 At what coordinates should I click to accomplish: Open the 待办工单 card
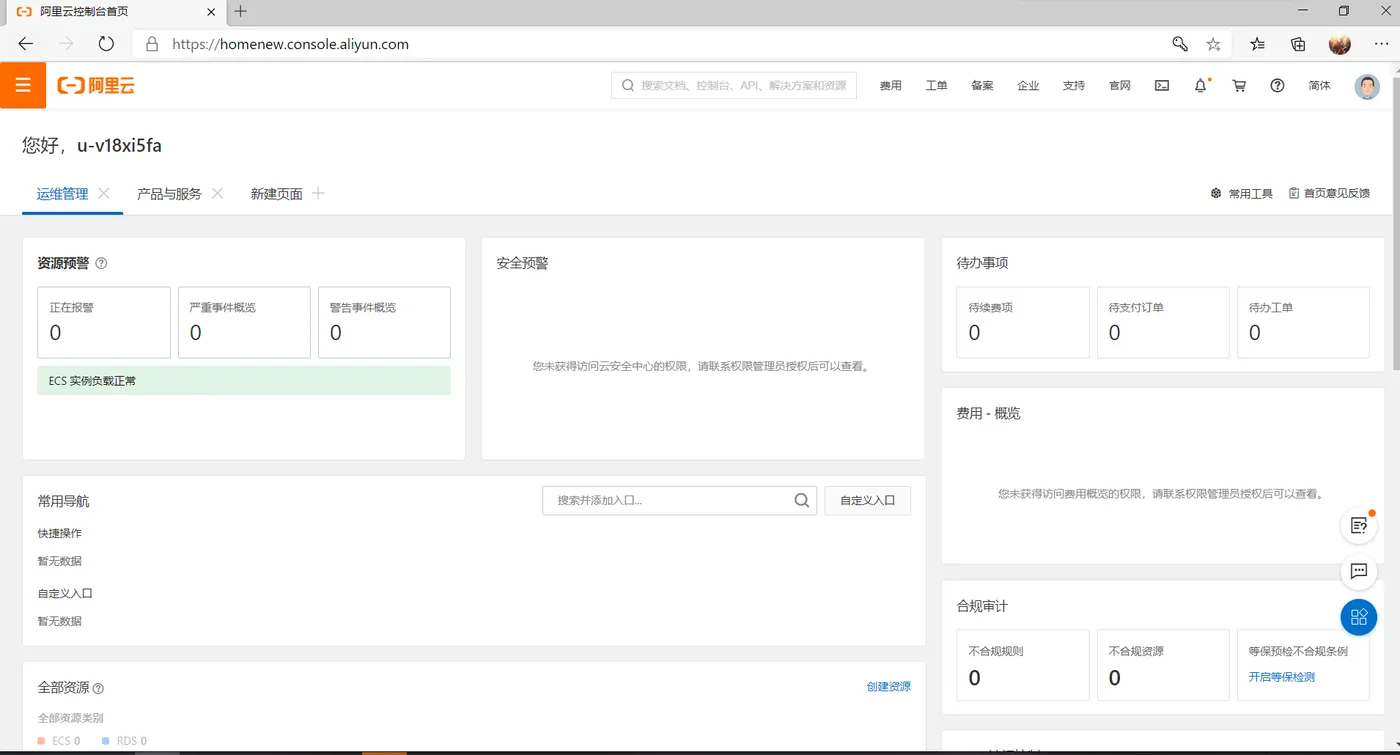(x=1302, y=322)
